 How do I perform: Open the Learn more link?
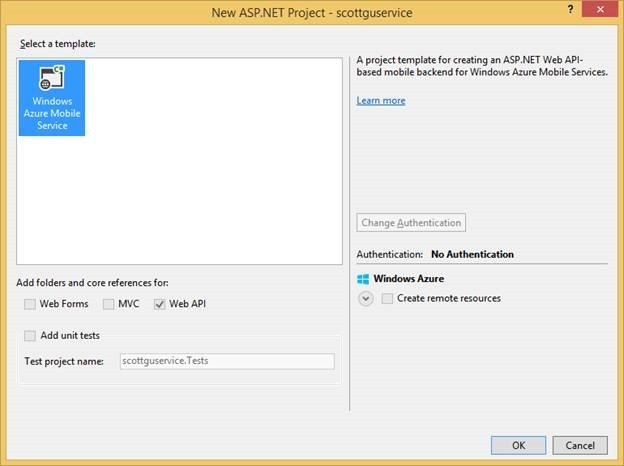[381, 100]
